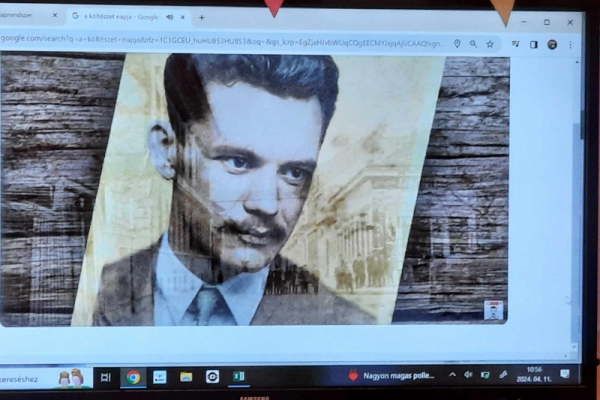Viewport: 600px width, 400px height.
Task: Expand hidden system tray icons
Action: point(452,375)
